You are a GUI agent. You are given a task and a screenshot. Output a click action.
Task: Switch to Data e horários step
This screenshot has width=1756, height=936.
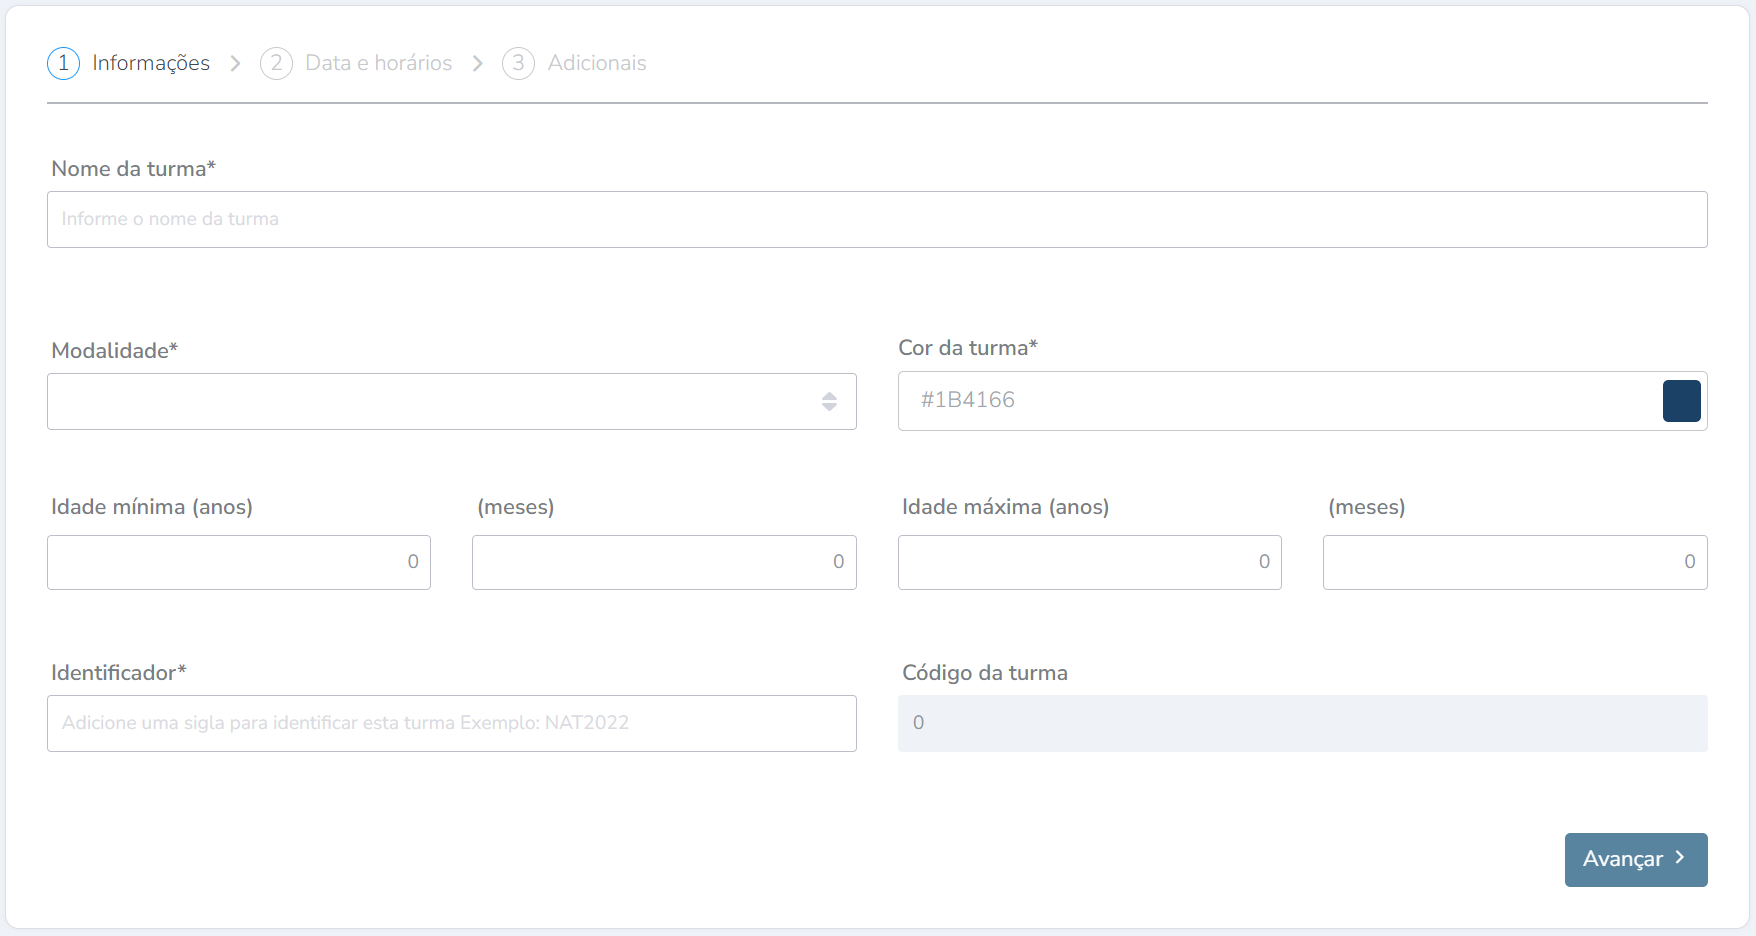coord(378,63)
